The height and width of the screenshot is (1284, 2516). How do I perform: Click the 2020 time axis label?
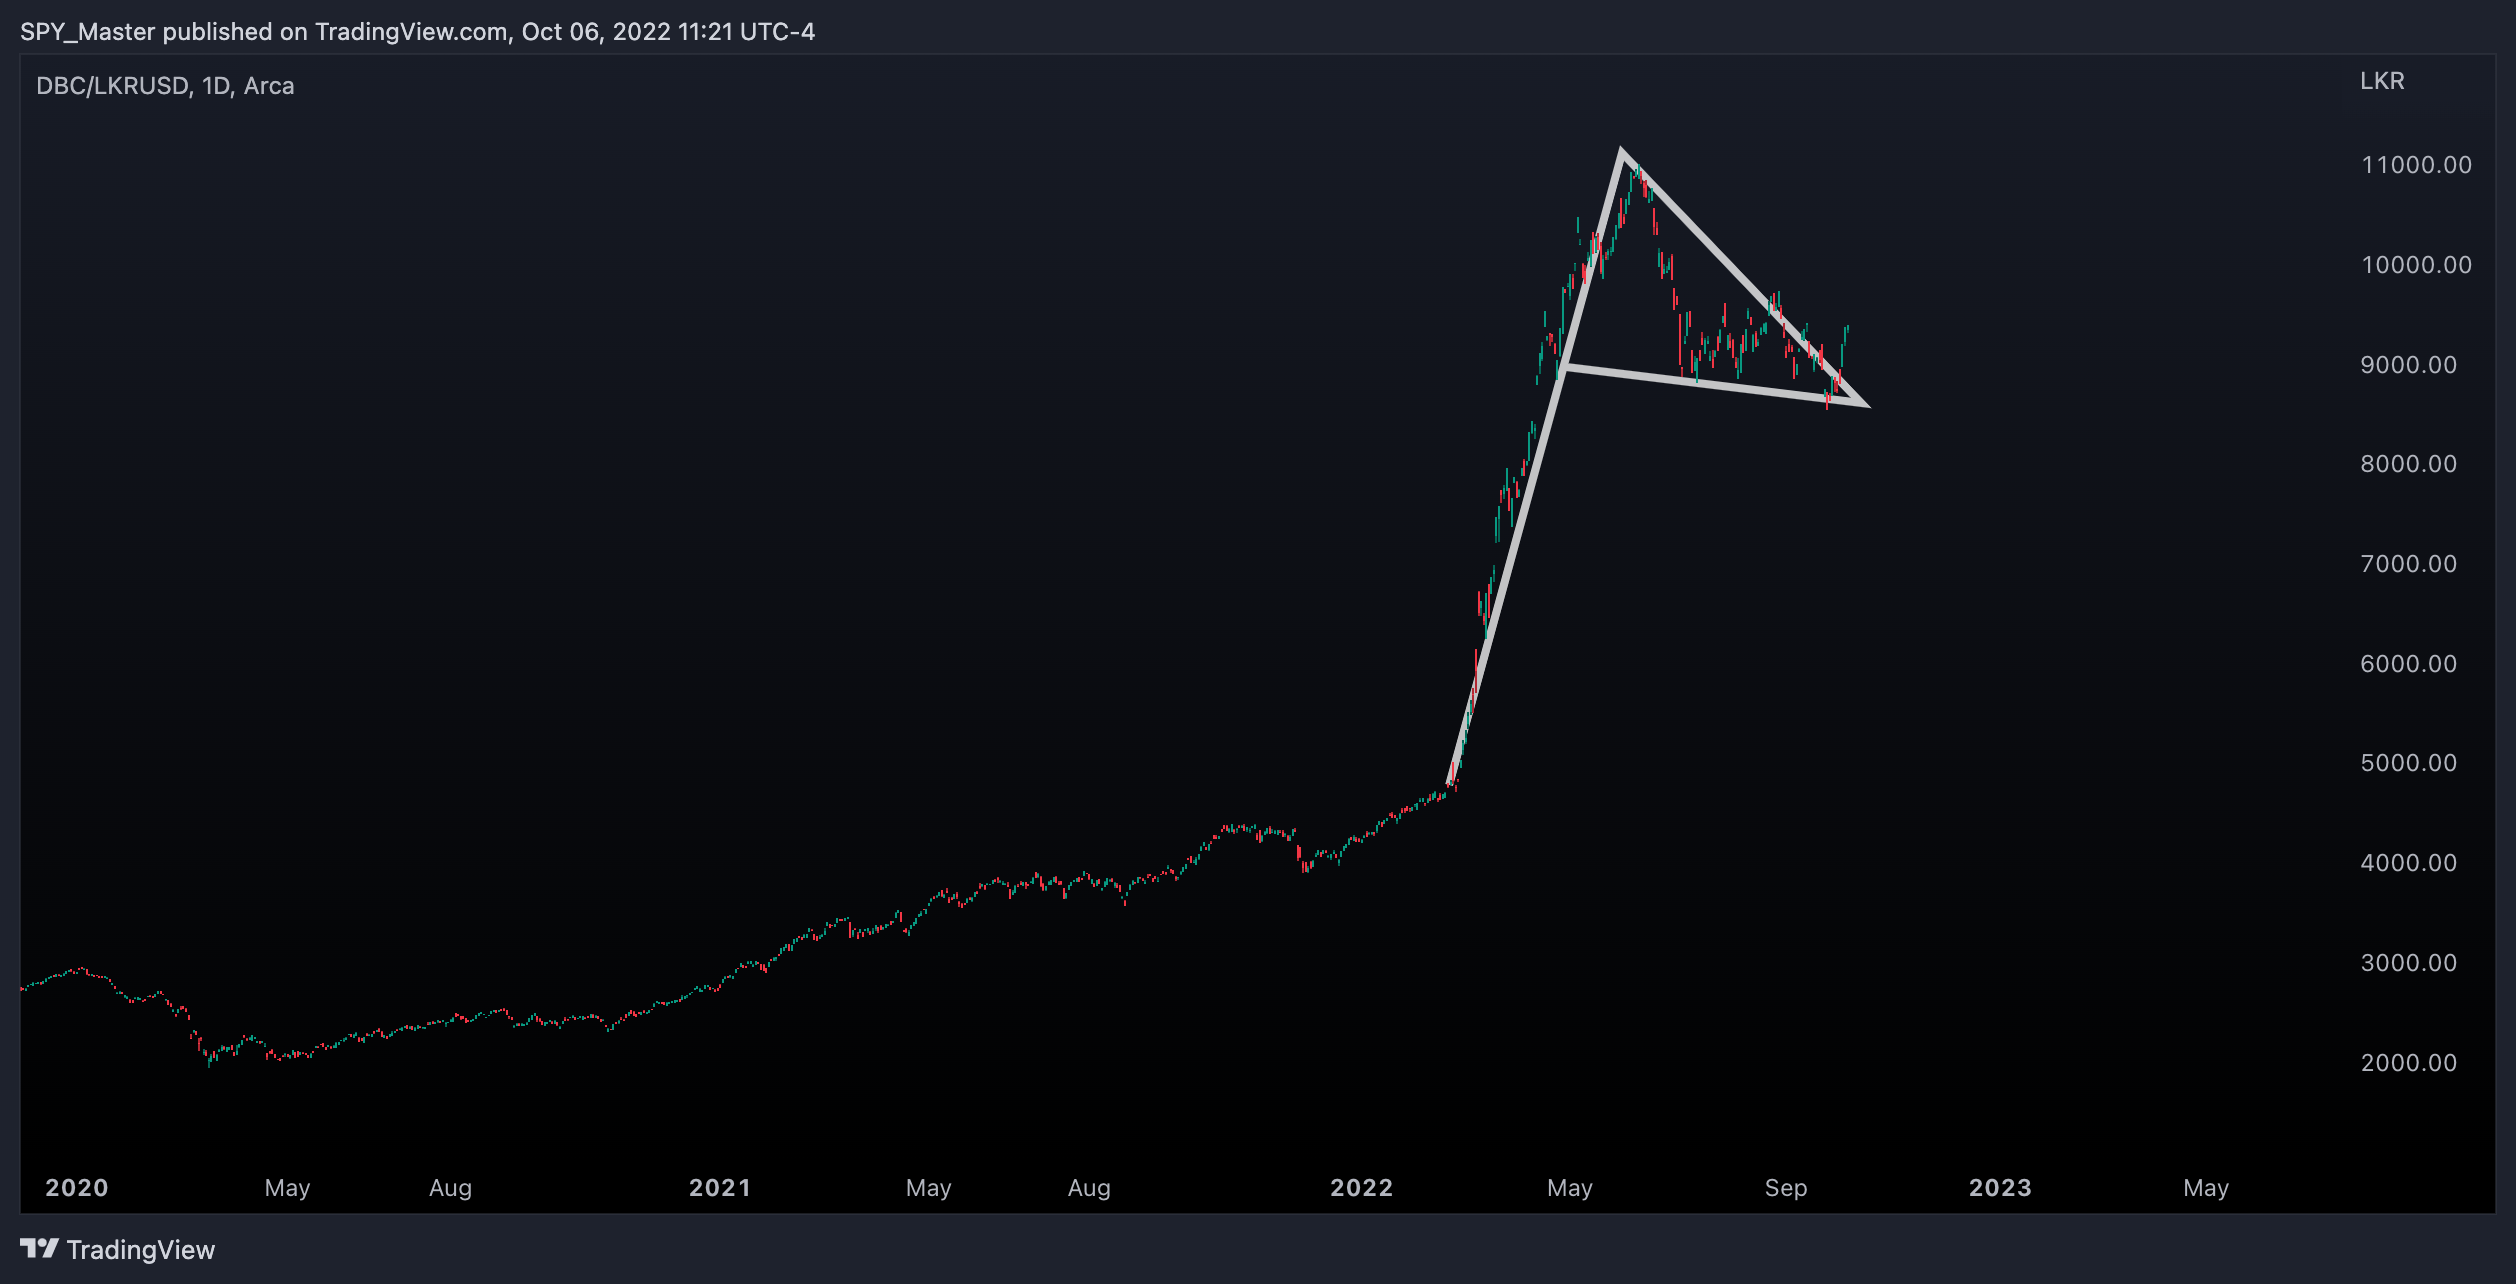tap(77, 1188)
